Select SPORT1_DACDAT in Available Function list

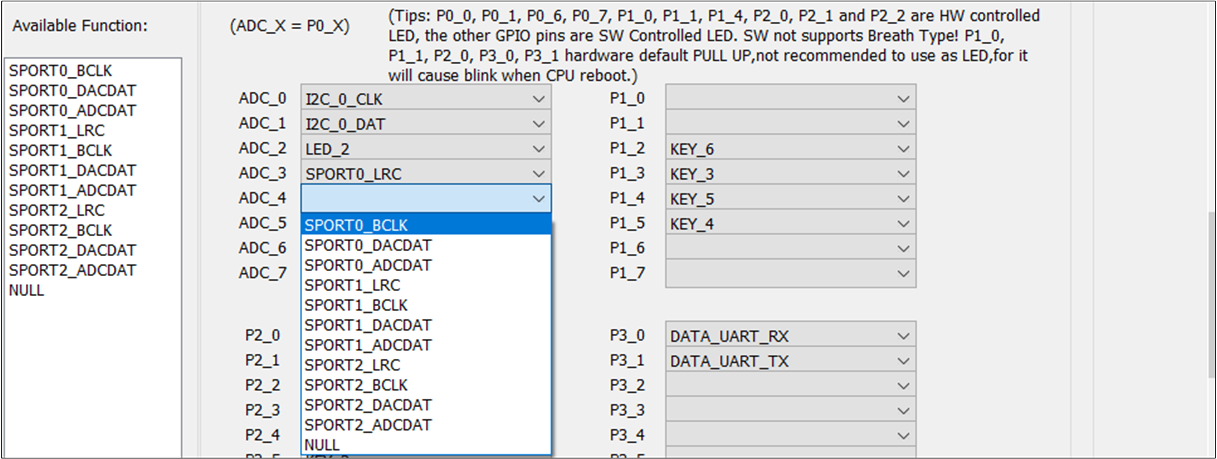coord(93,170)
